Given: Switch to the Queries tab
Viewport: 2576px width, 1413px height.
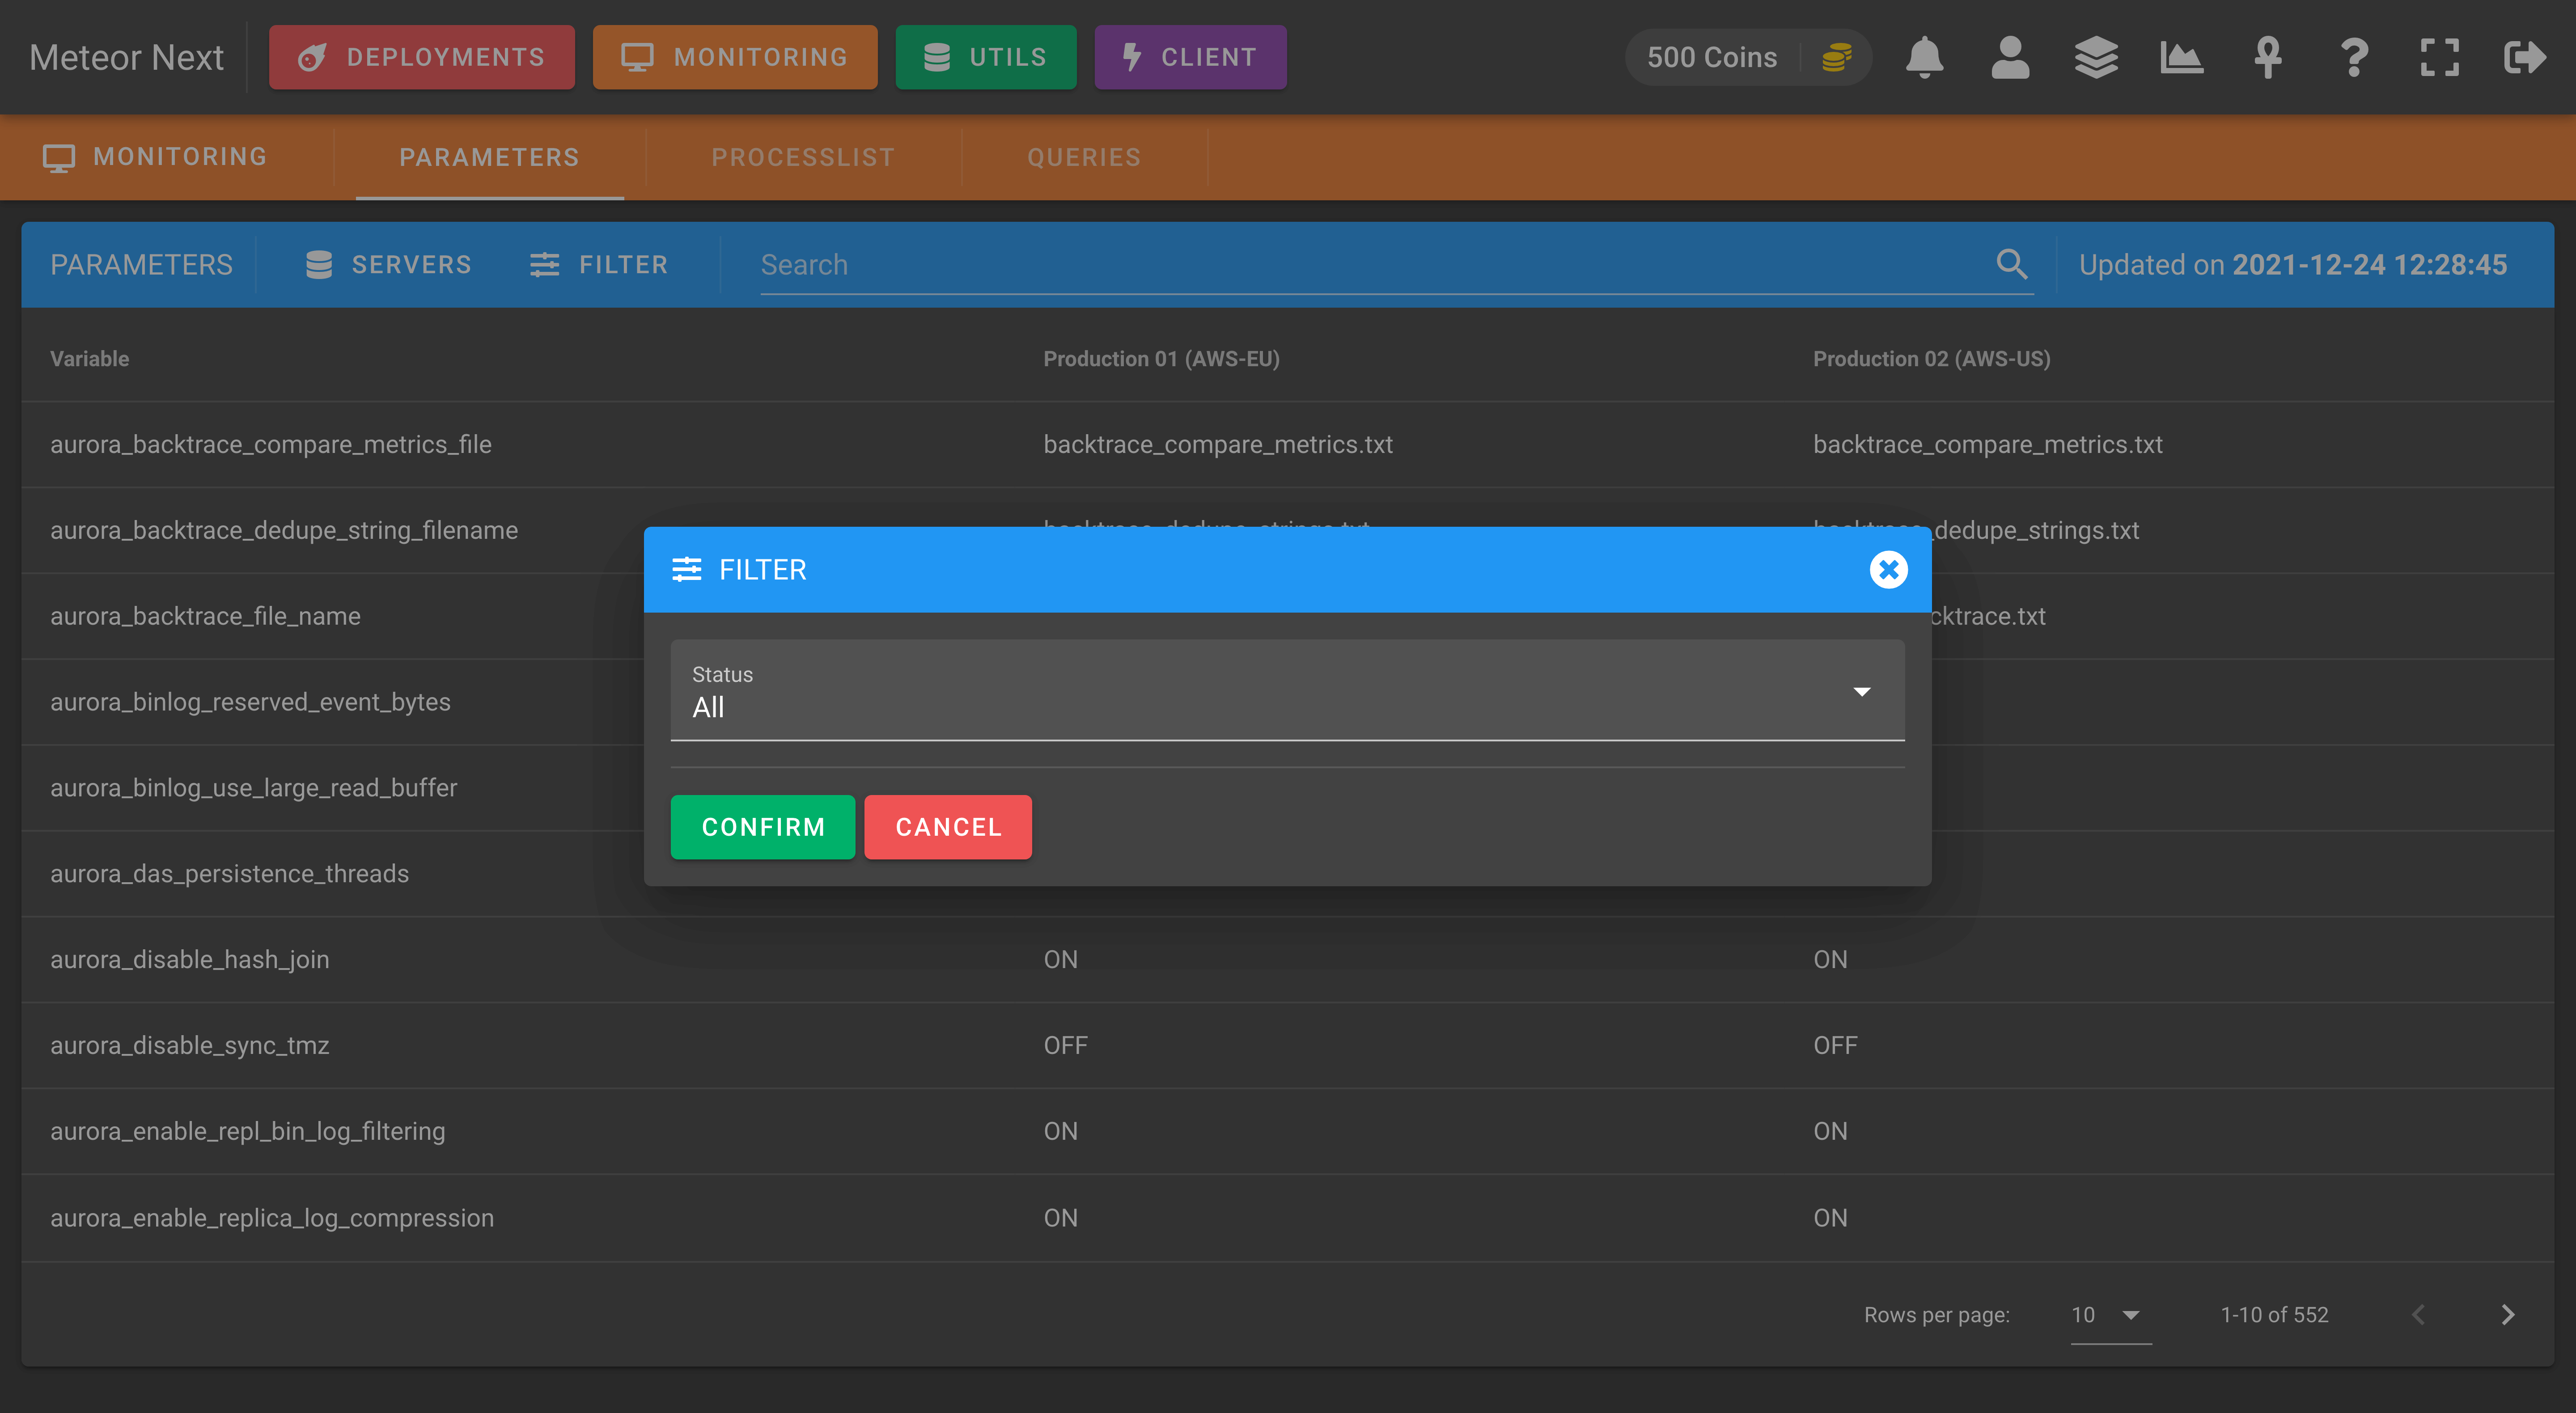Looking at the screenshot, I should 1084,157.
